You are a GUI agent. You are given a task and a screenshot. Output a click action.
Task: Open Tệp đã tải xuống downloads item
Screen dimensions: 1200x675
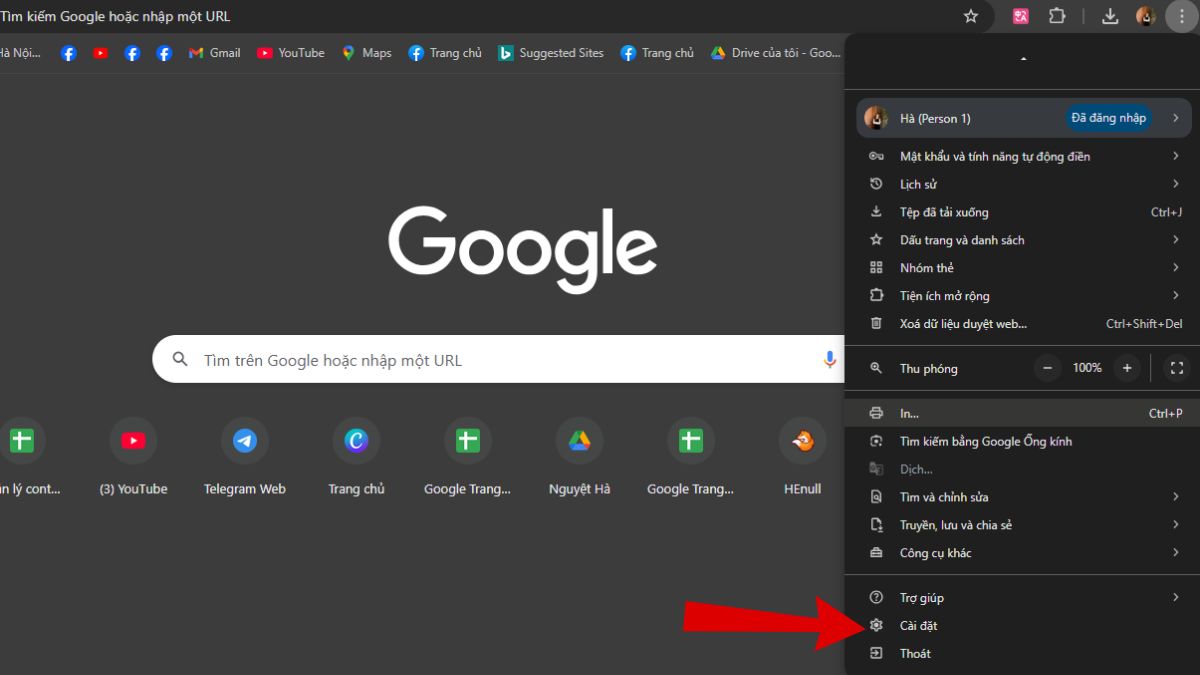(x=1024, y=212)
